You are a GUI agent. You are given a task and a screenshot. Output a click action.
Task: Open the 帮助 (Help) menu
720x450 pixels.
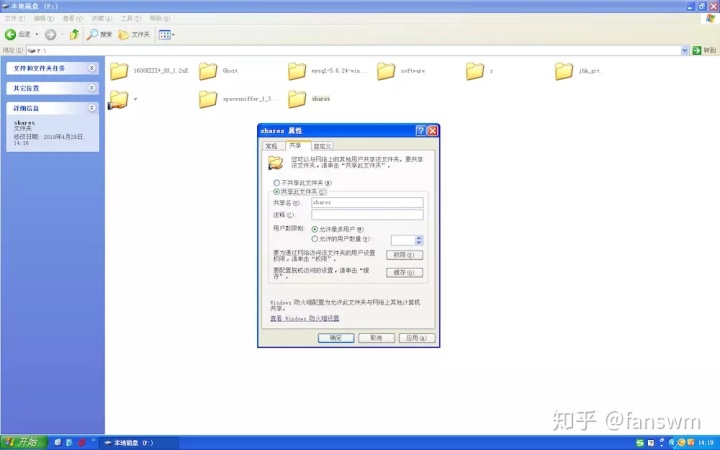tap(160, 18)
